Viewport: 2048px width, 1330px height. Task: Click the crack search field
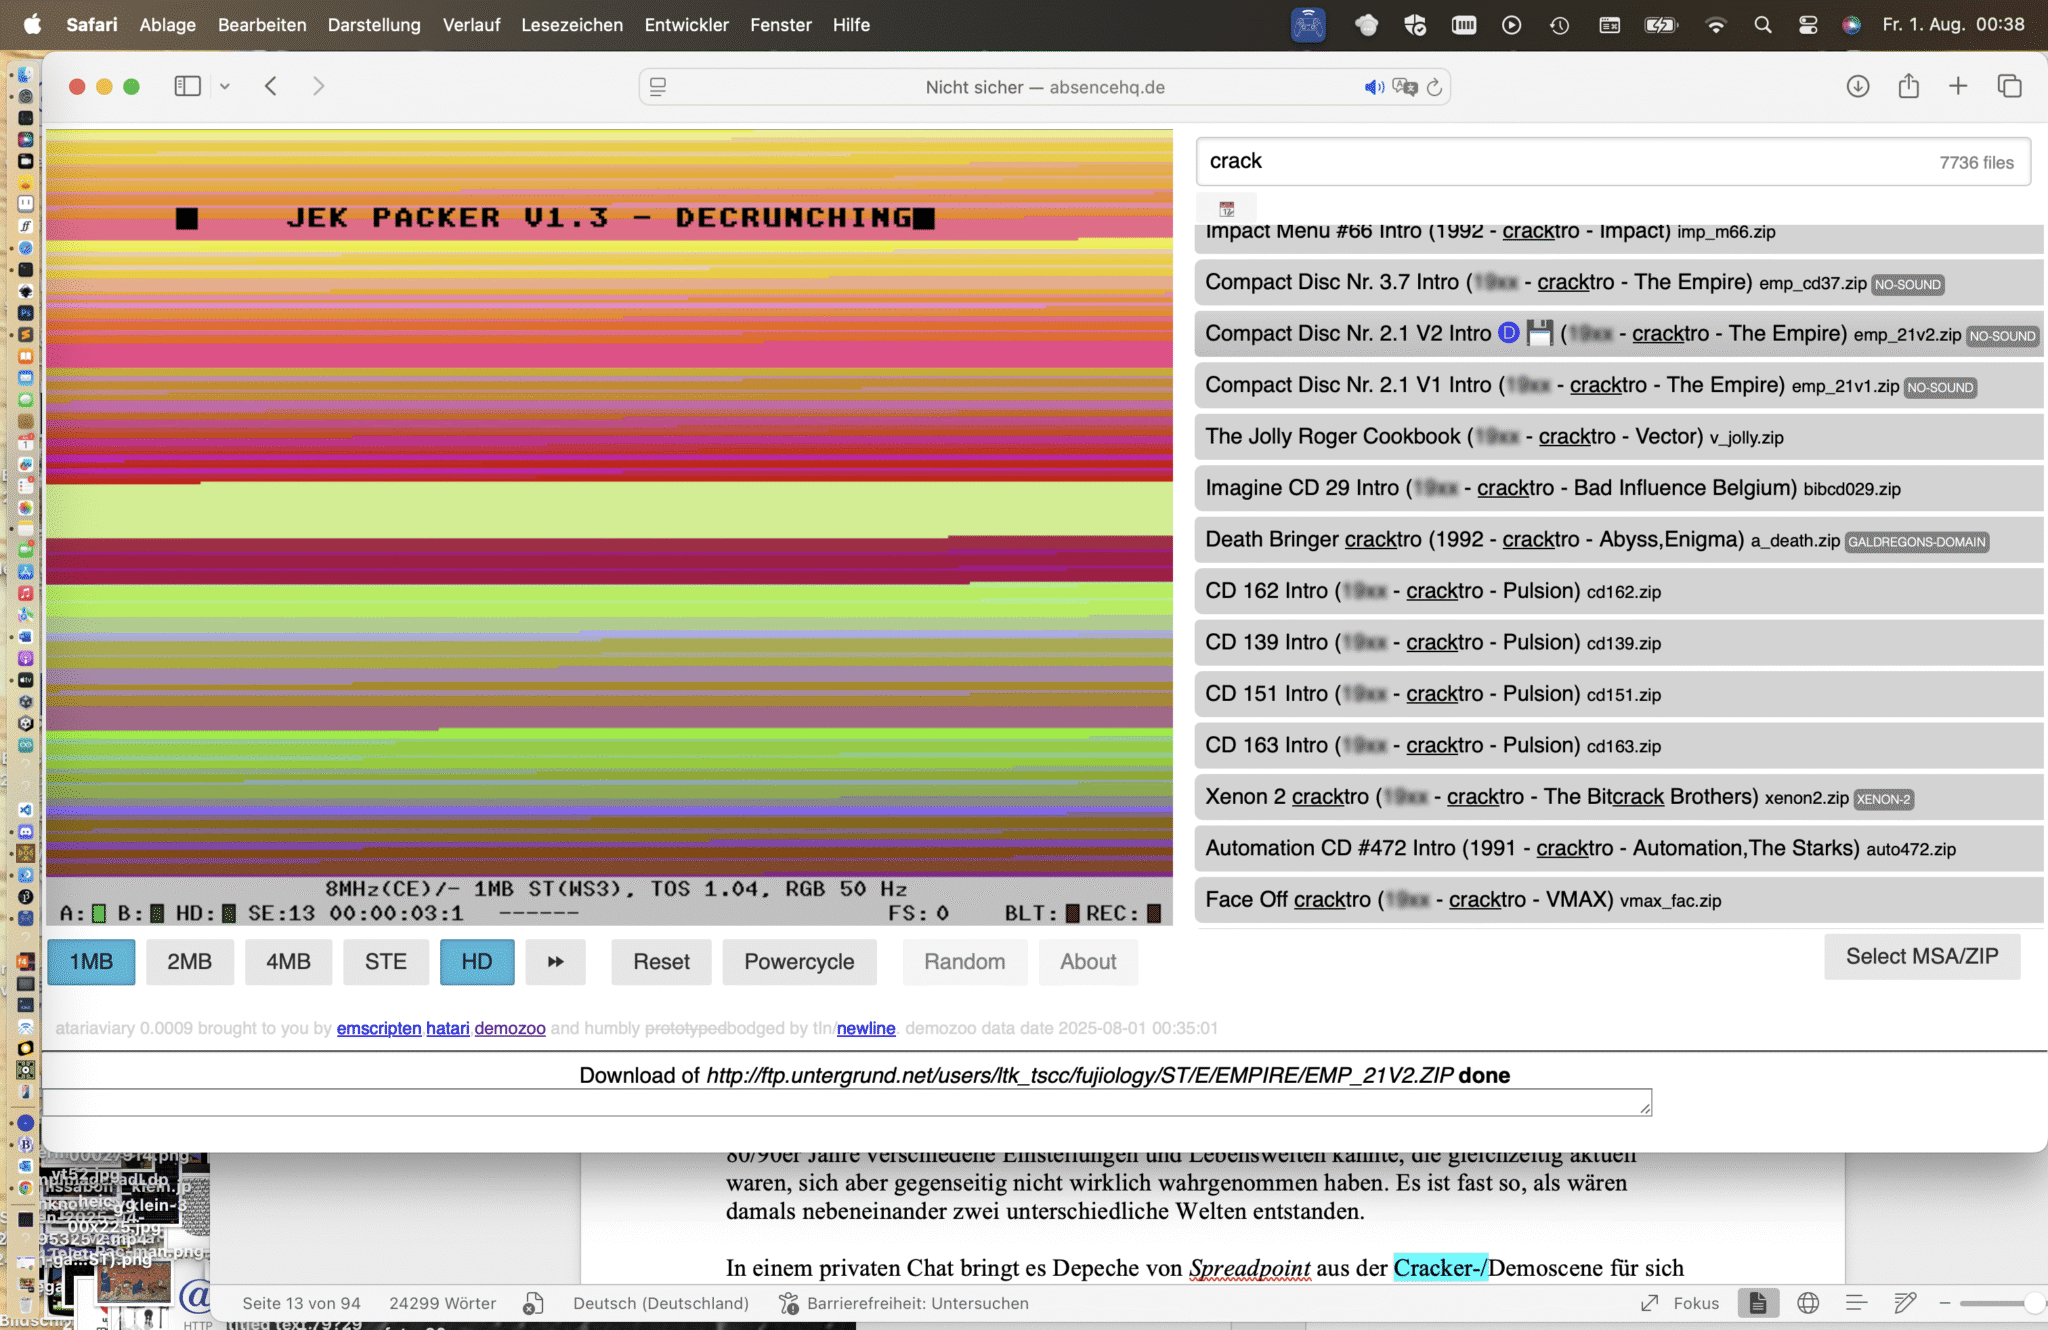coord(1560,161)
